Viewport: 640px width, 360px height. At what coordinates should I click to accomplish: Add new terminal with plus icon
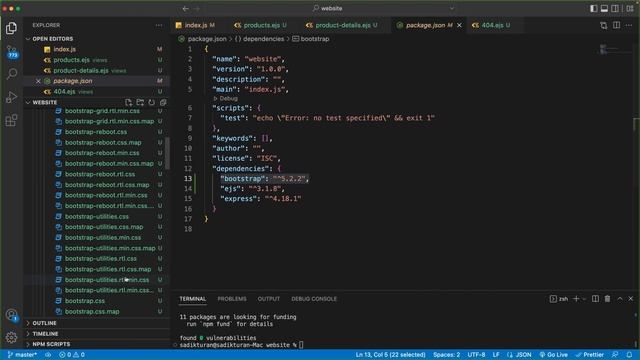point(576,299)
